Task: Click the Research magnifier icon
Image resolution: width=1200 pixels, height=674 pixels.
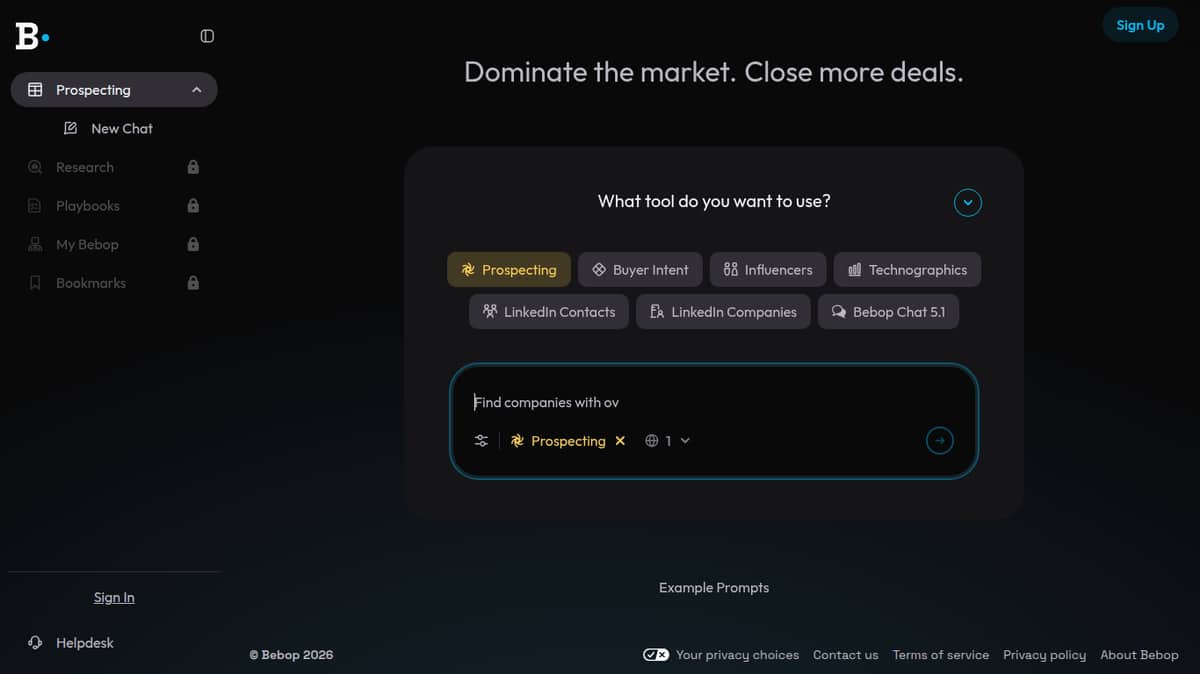Action: coord(35,167)
